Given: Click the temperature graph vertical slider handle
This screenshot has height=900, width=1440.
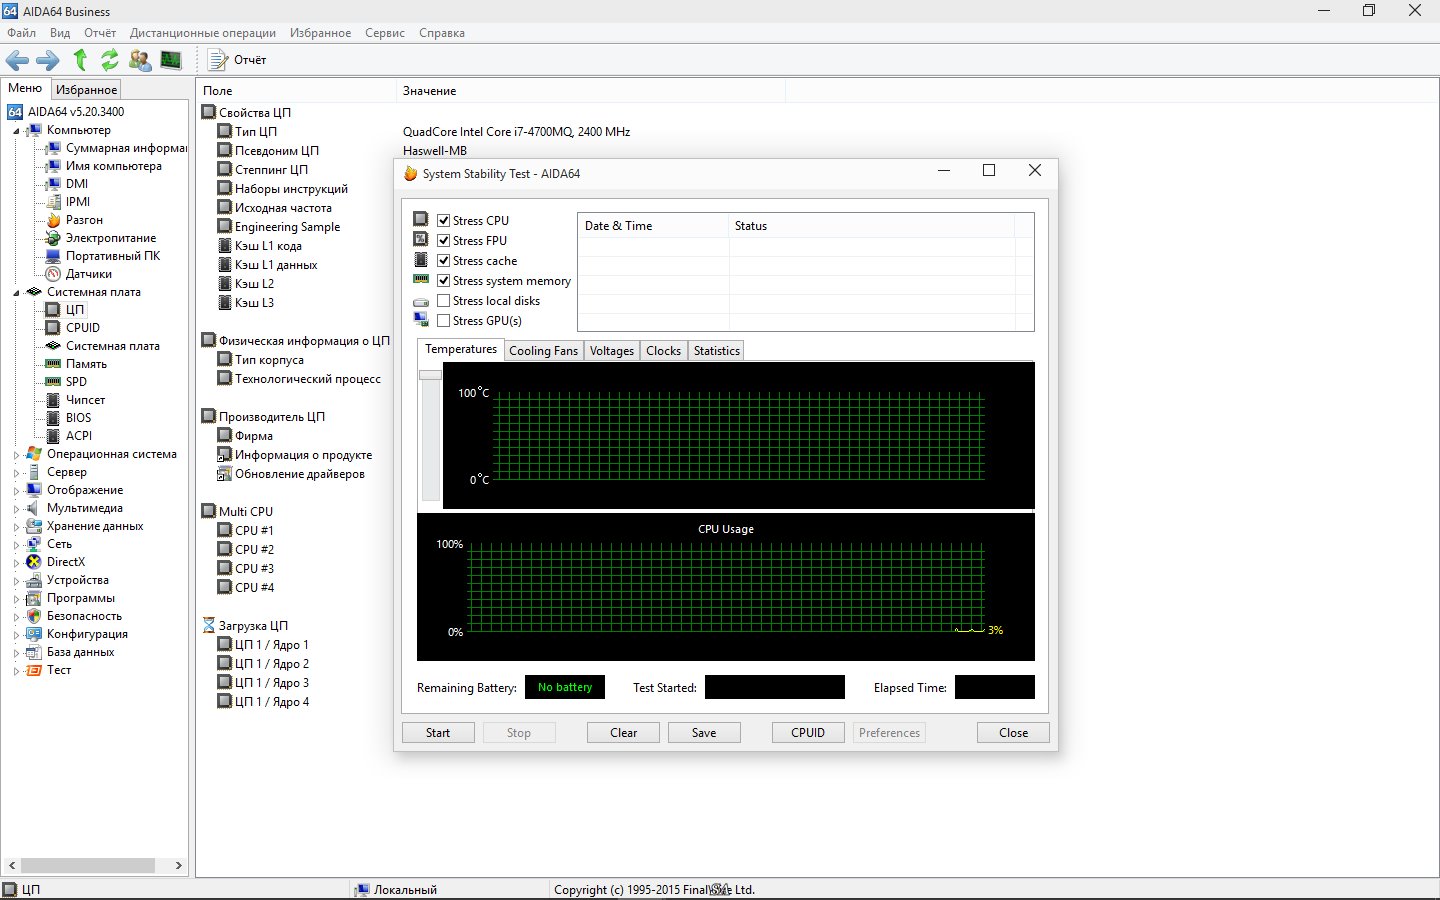Looking at the screenshot, I should click(x=430, y=375).
